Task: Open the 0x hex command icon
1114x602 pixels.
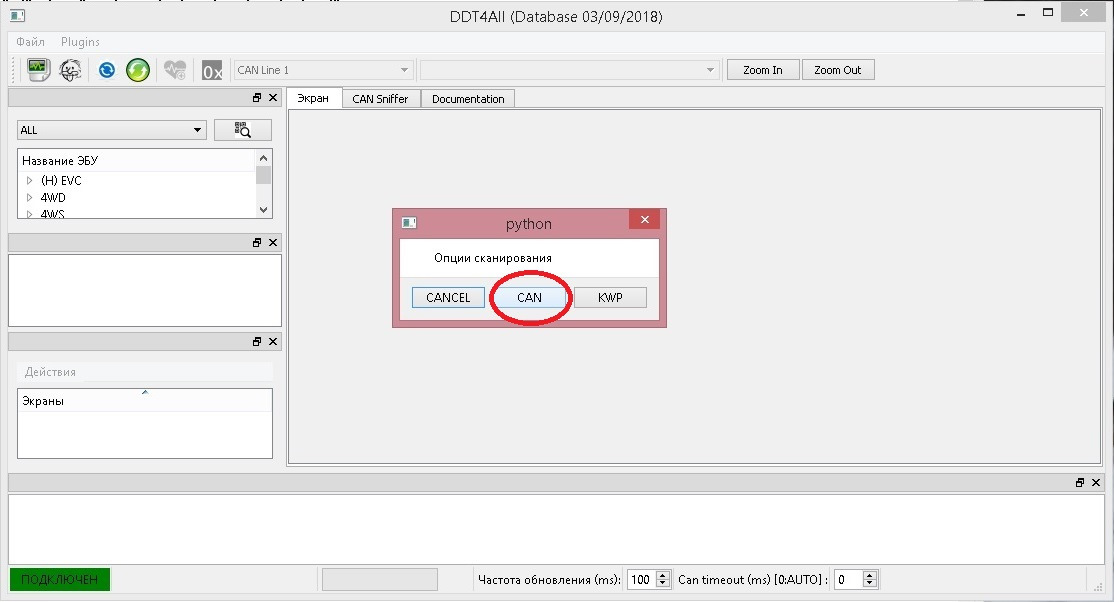Action: tap(212, 70)
